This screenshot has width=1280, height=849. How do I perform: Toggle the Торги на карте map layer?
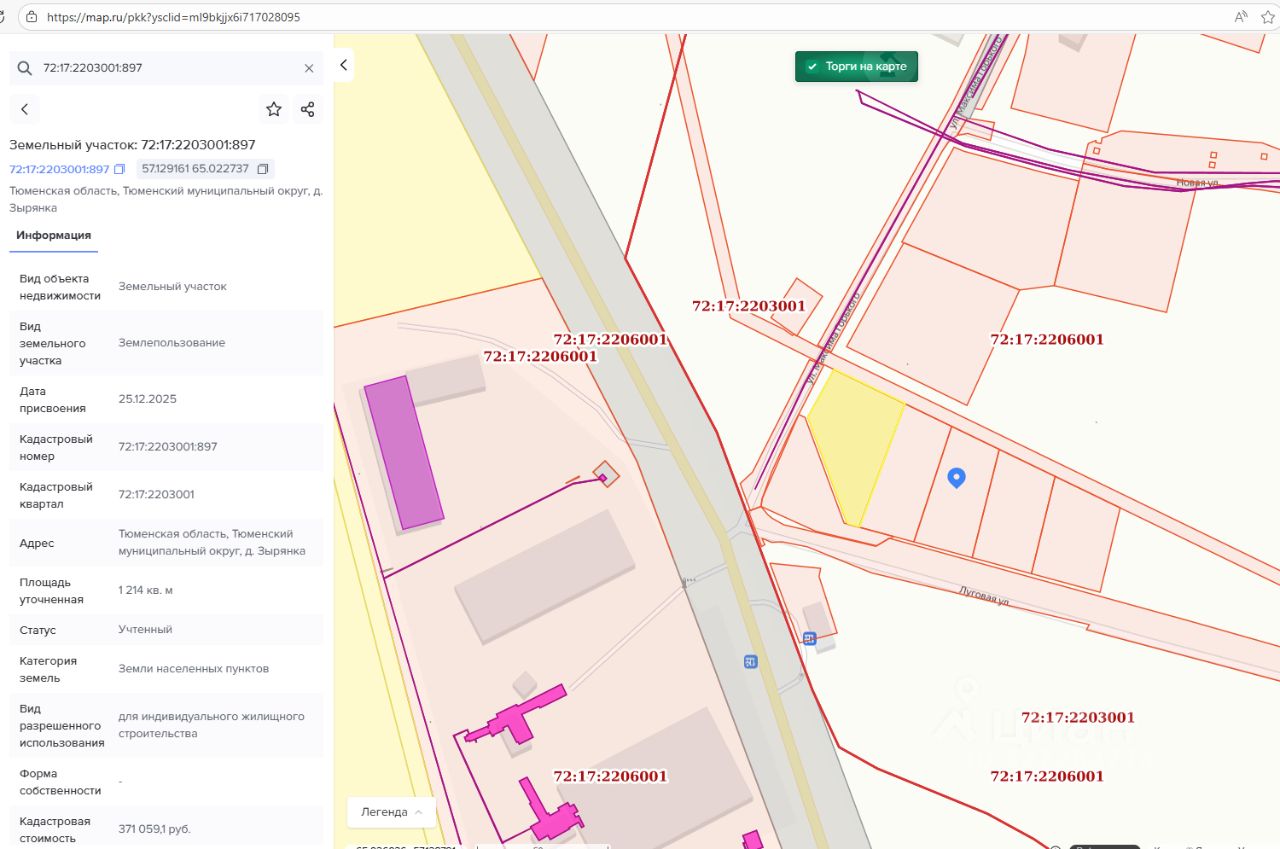(856, 67)
